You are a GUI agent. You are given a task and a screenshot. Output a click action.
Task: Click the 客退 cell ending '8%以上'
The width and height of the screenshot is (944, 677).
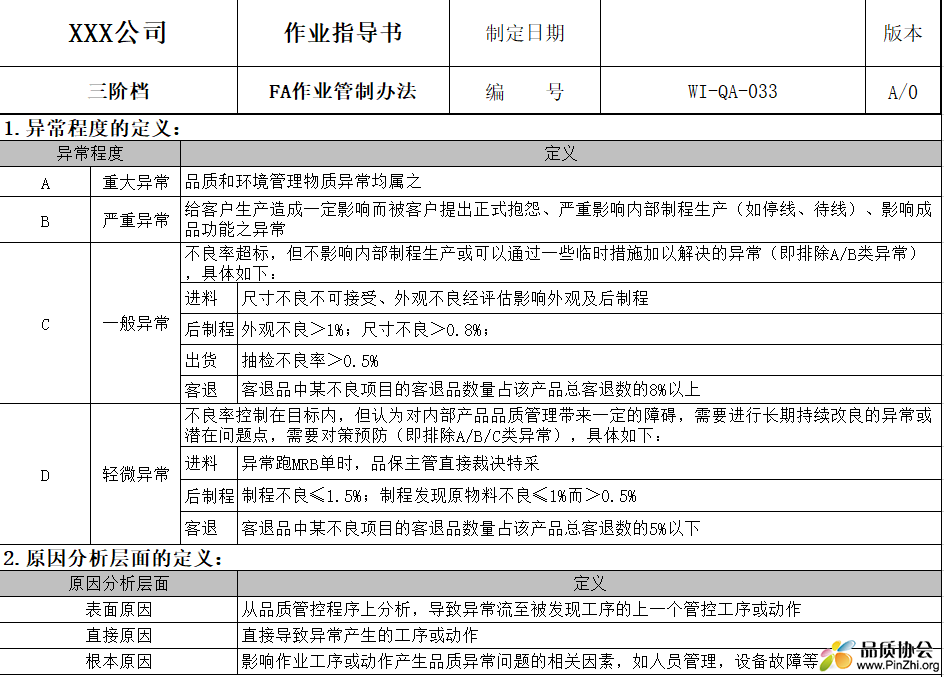coord(589,389)
